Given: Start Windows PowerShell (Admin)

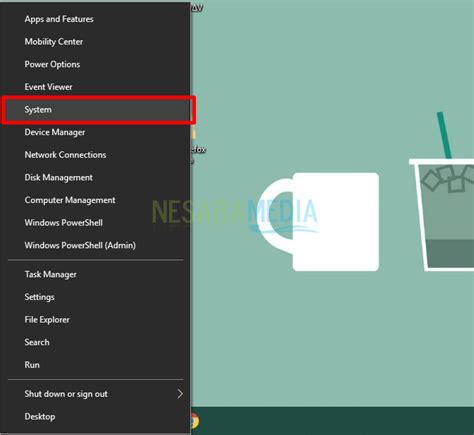Looking at the screenshot, I should pyautogui.click(x=95, y=246).
